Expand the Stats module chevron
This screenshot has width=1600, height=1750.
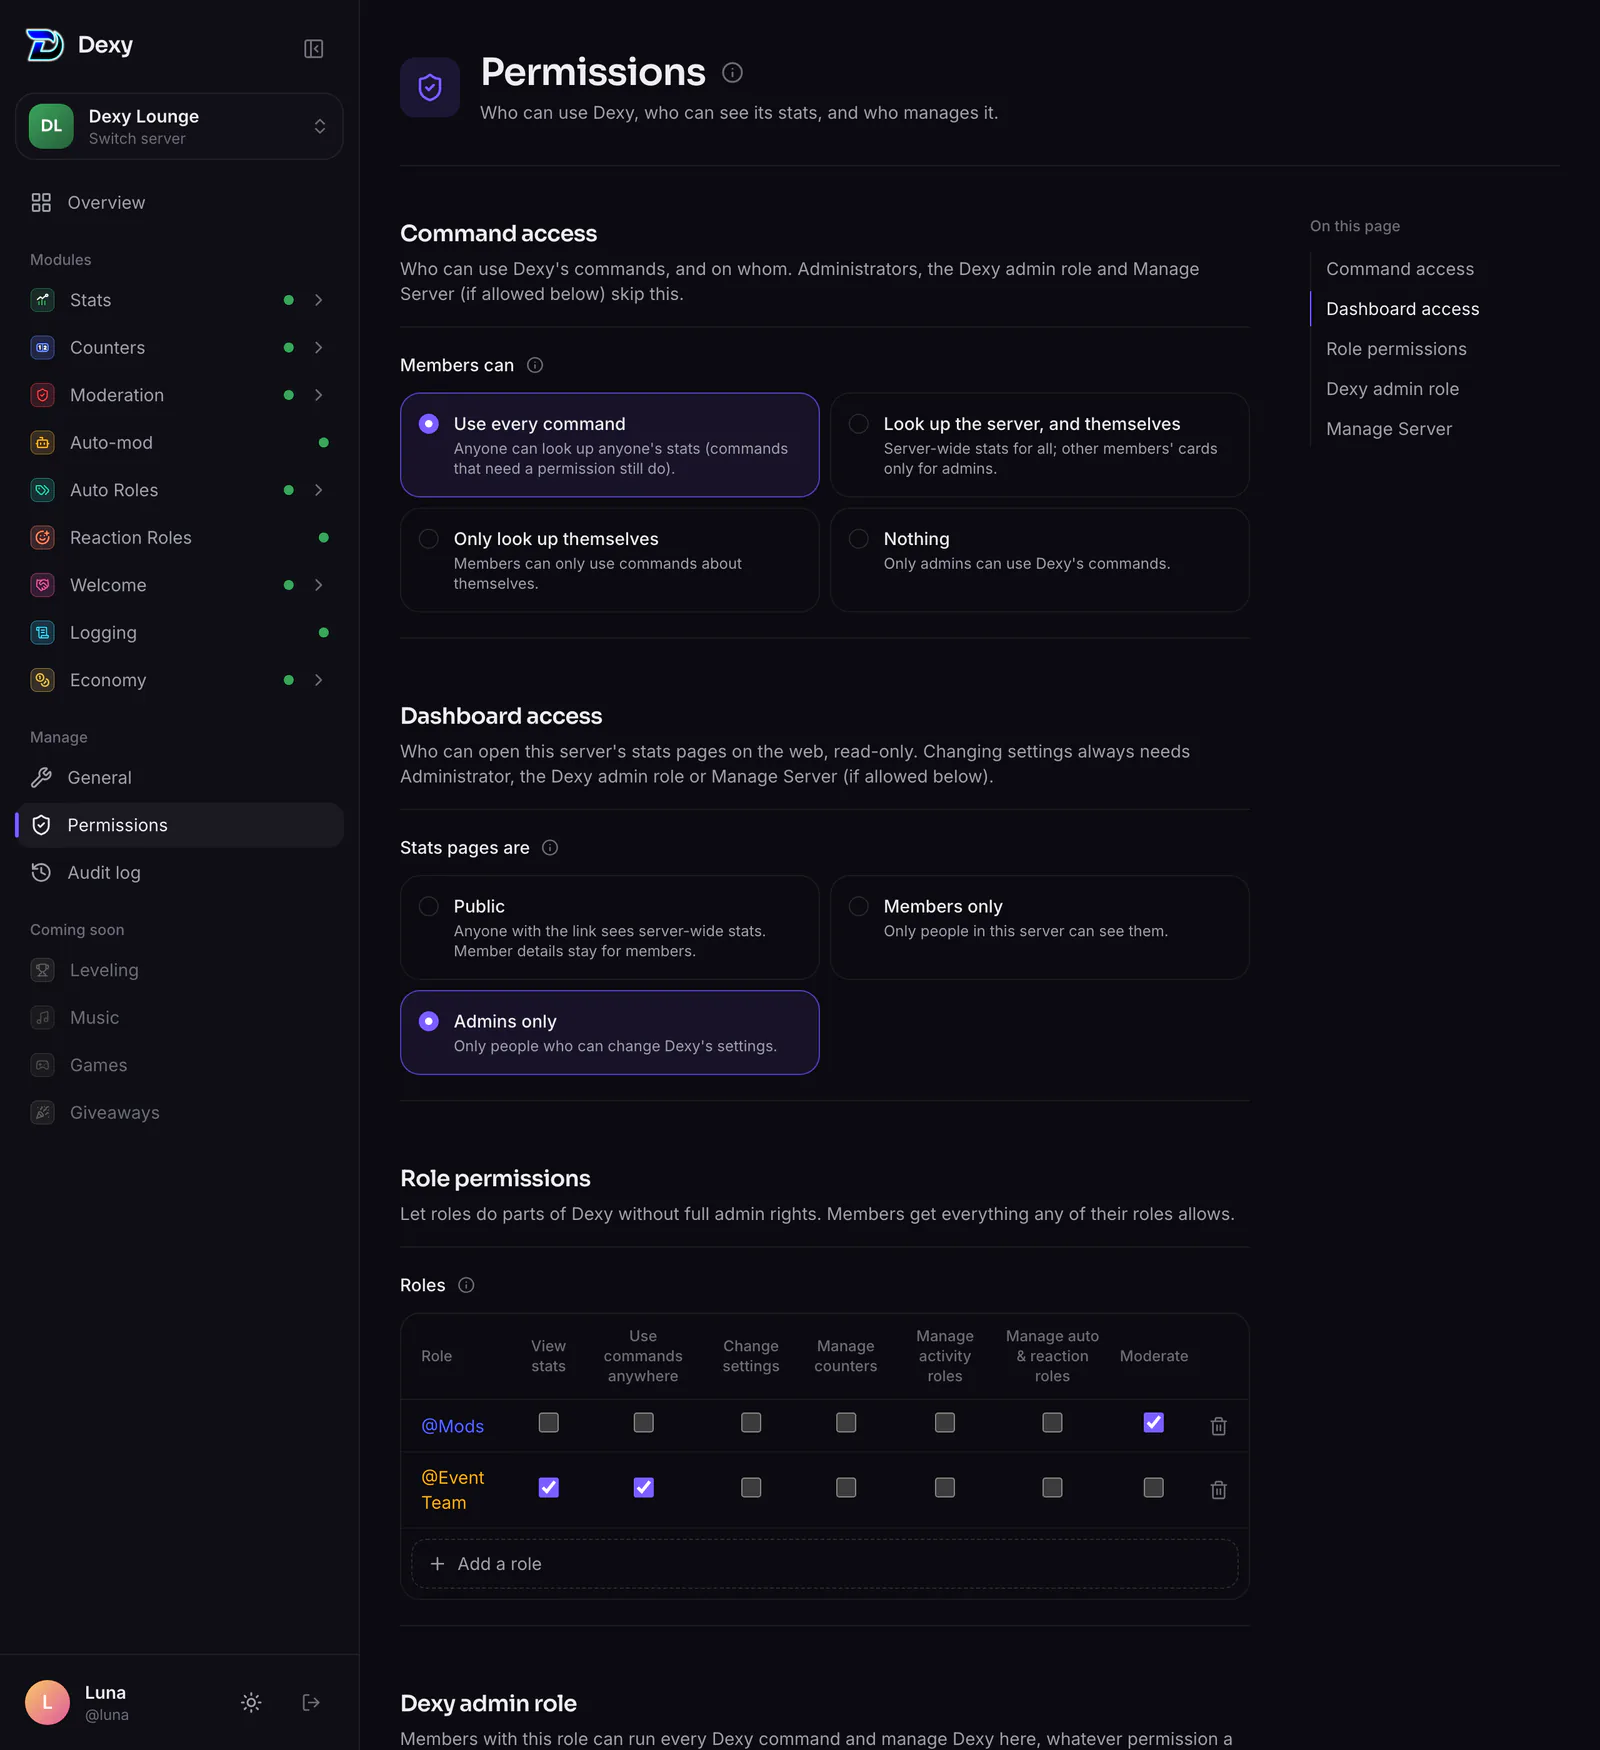point(318,300)
